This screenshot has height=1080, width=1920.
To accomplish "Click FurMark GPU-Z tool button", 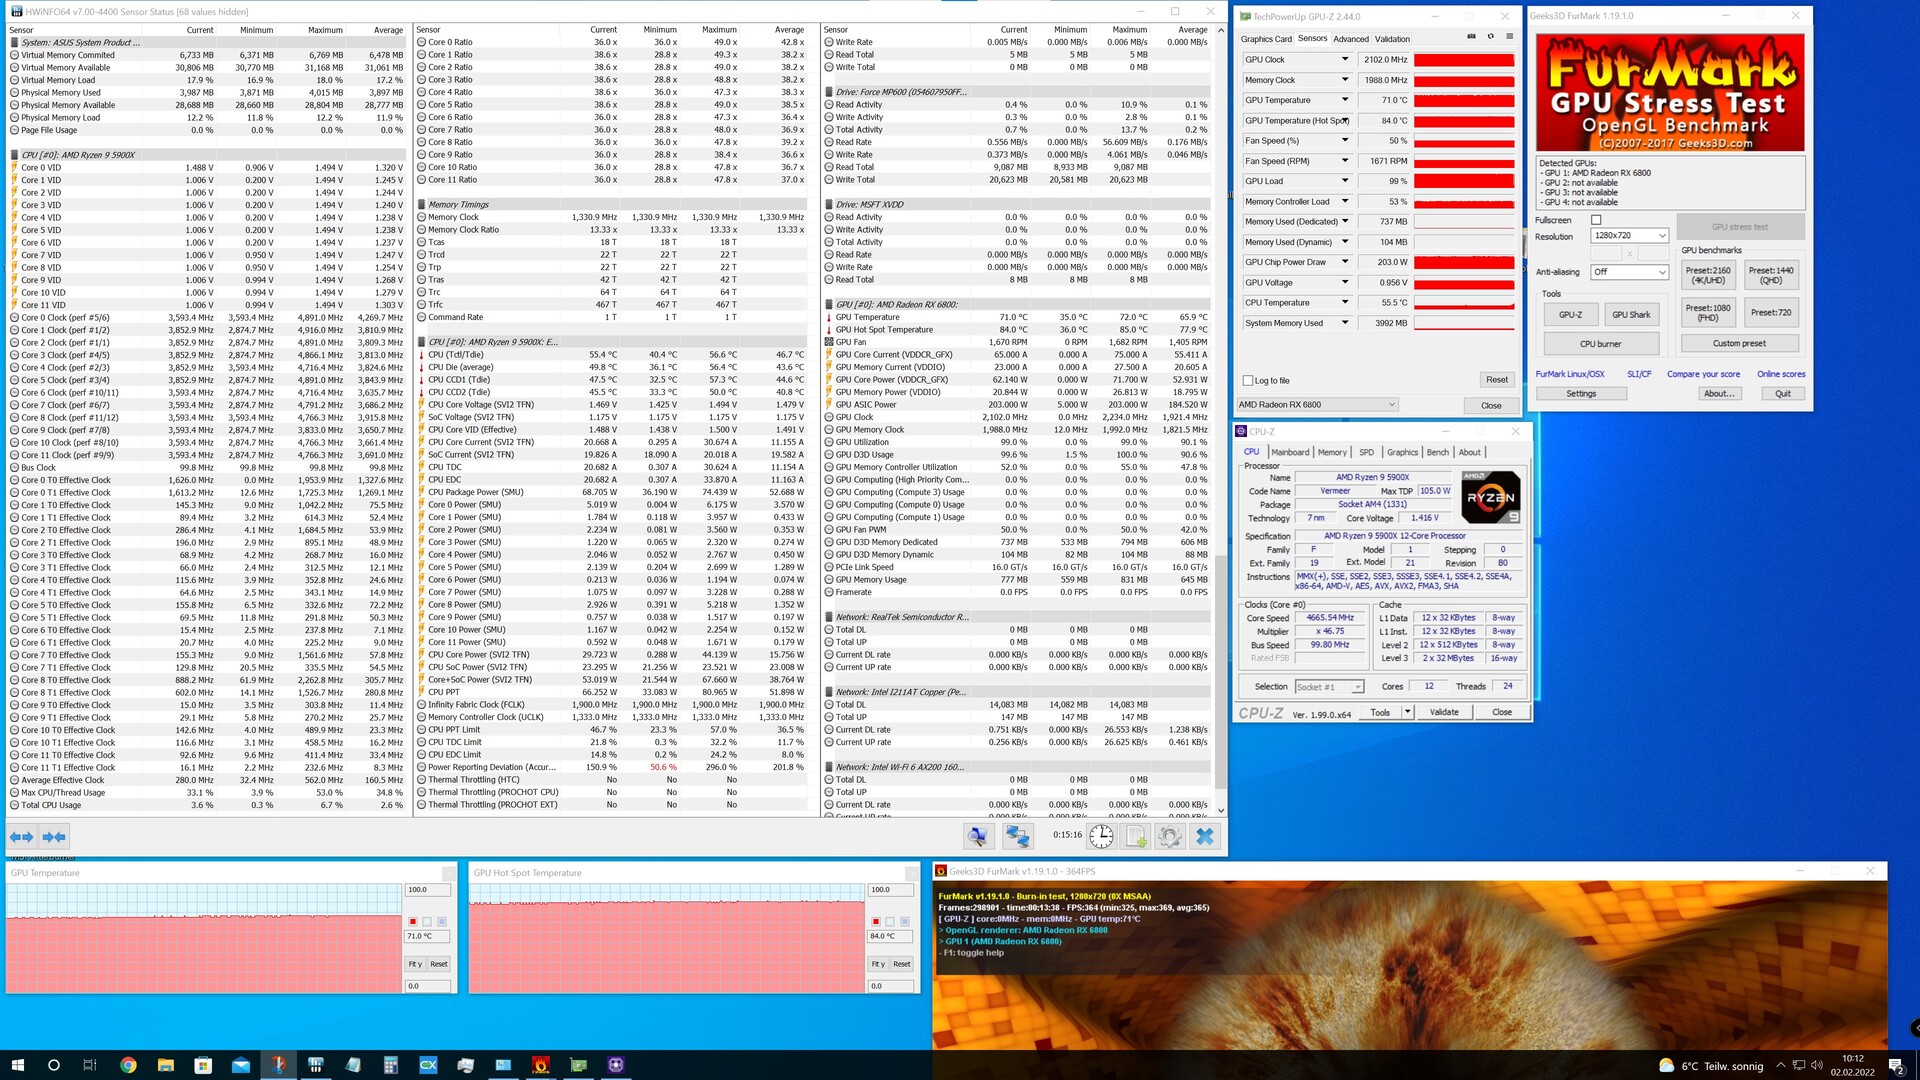I will 1570,315.
